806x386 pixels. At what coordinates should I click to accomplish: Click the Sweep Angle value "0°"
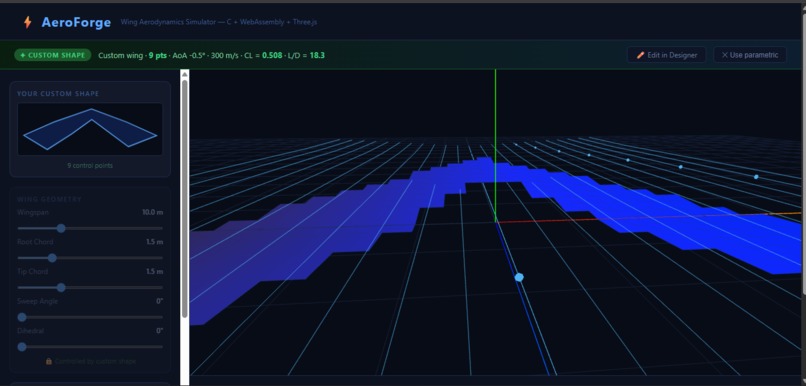coord(160,301)
